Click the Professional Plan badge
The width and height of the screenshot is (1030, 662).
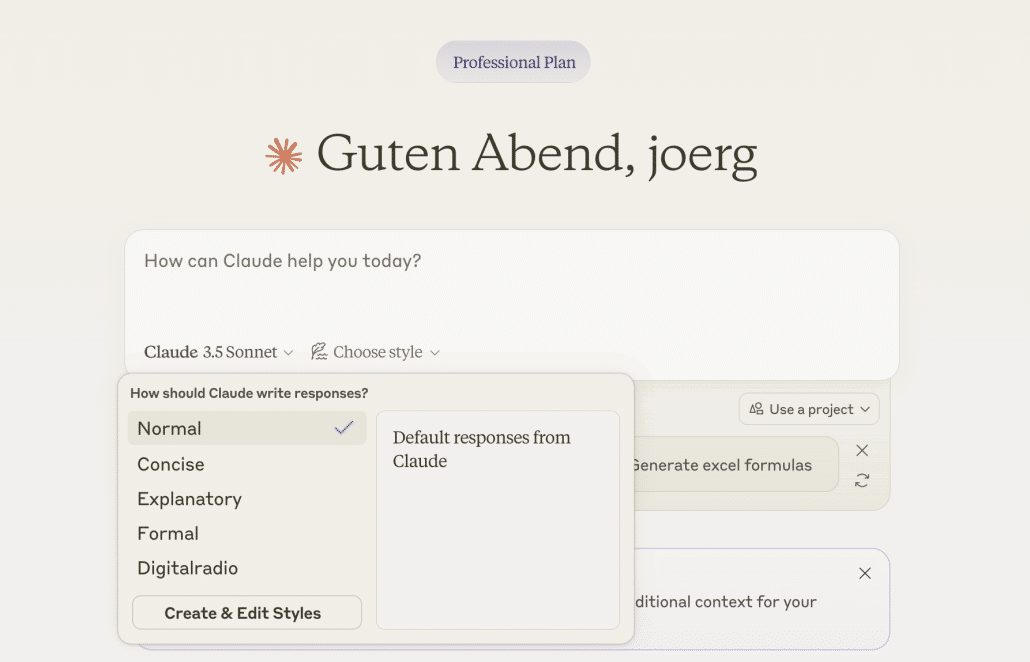tap(514, 62)
